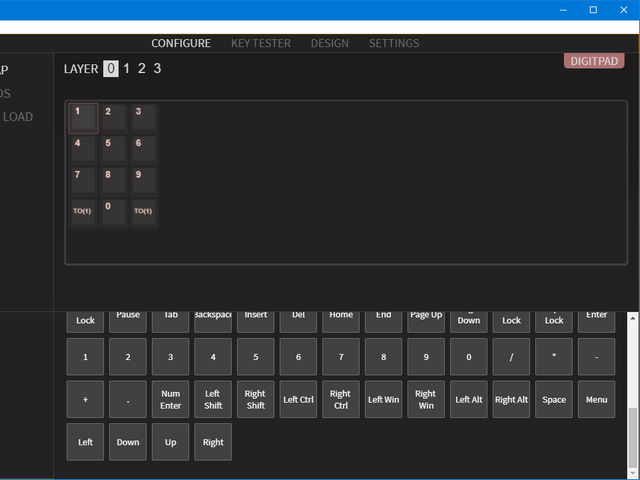This screenshot has width=640, height=480.
Task: Select layer 1 in the layer selector
Action: (126, 68)
